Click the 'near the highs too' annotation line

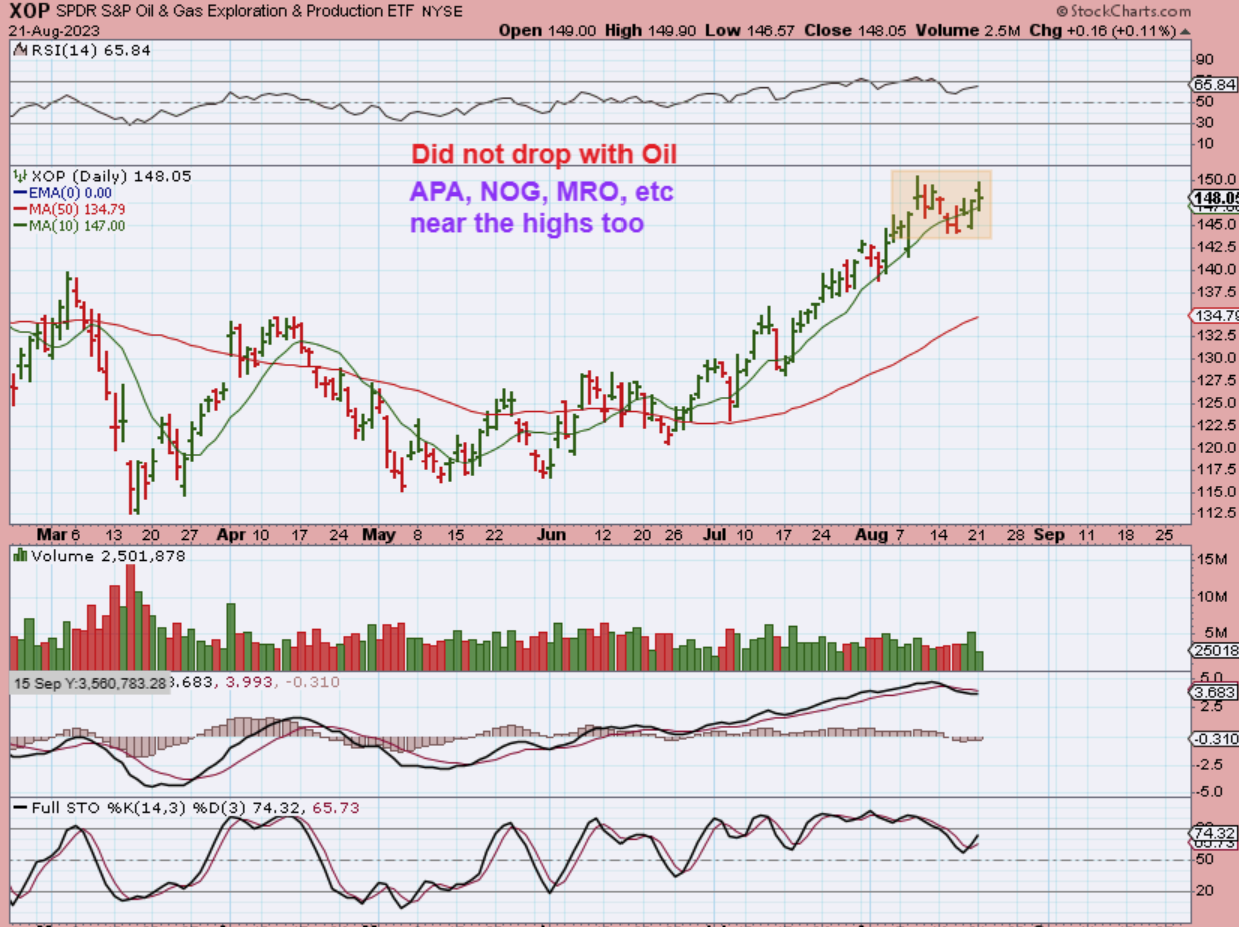pyautogui.click(x=527, y=224)
